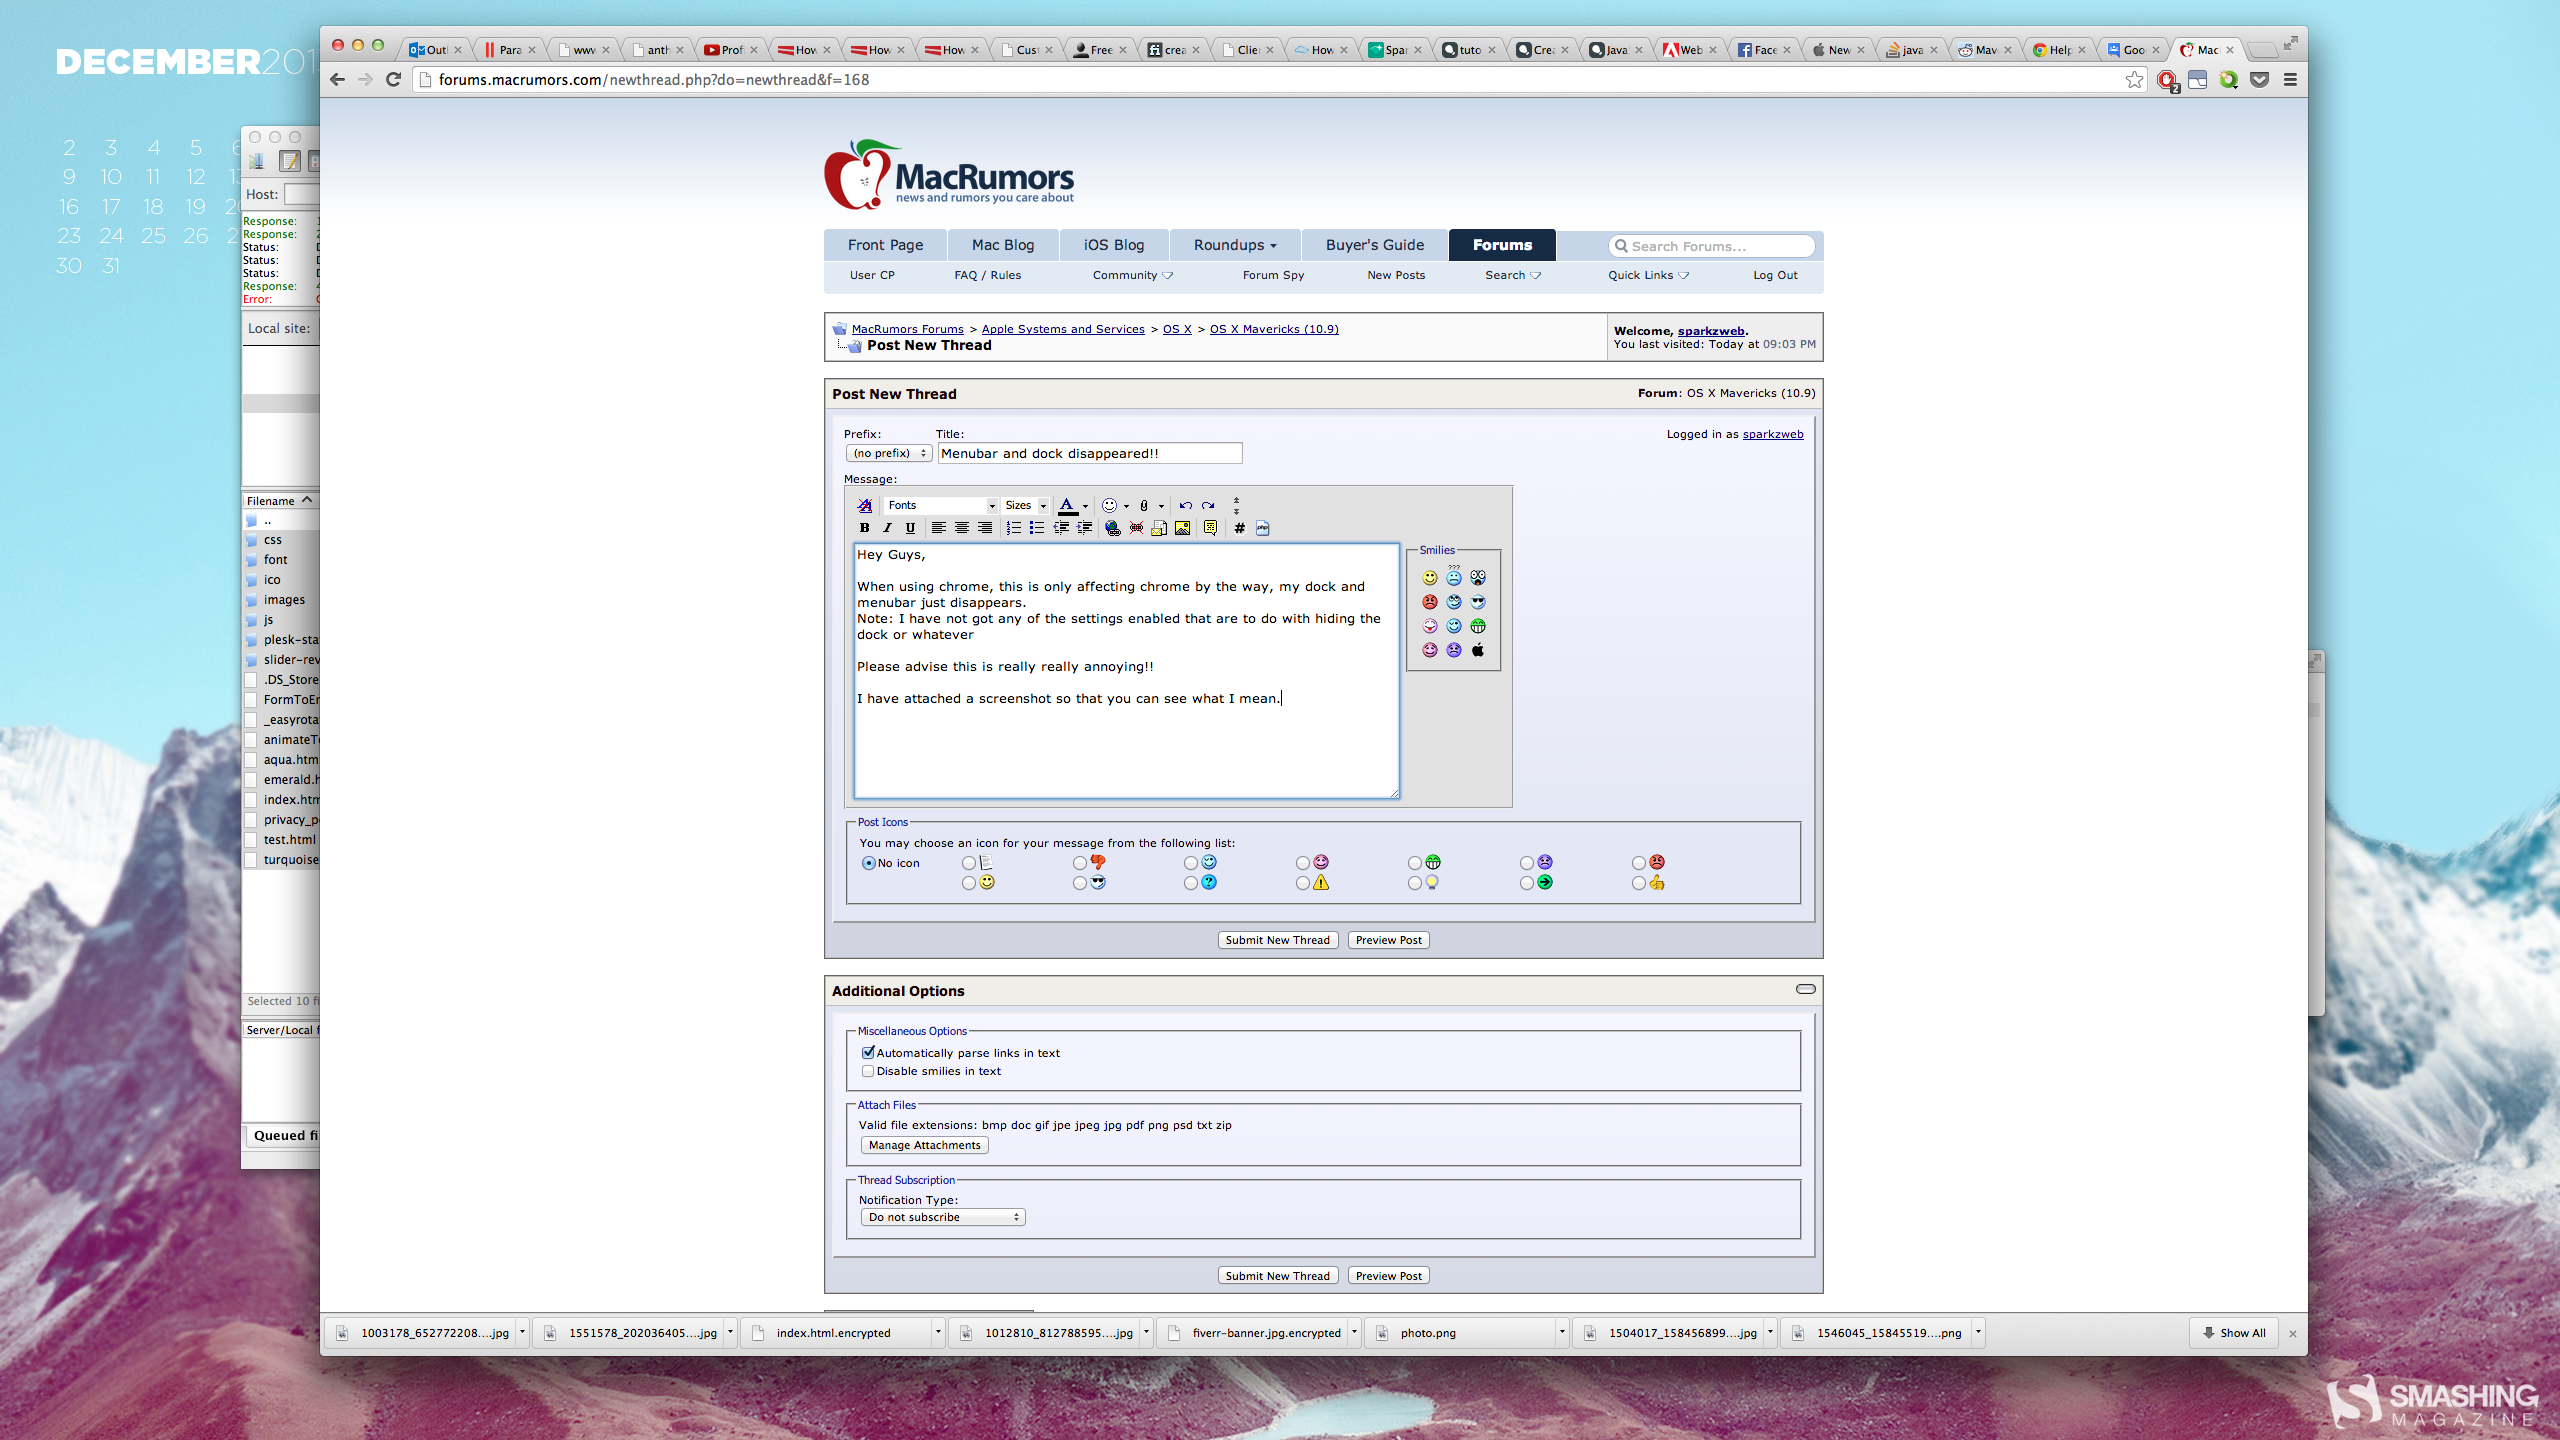2560x1440 pixels.
Task: Insert the yellow smile smilie from Smilies panel
Action: click(1430, 578)
